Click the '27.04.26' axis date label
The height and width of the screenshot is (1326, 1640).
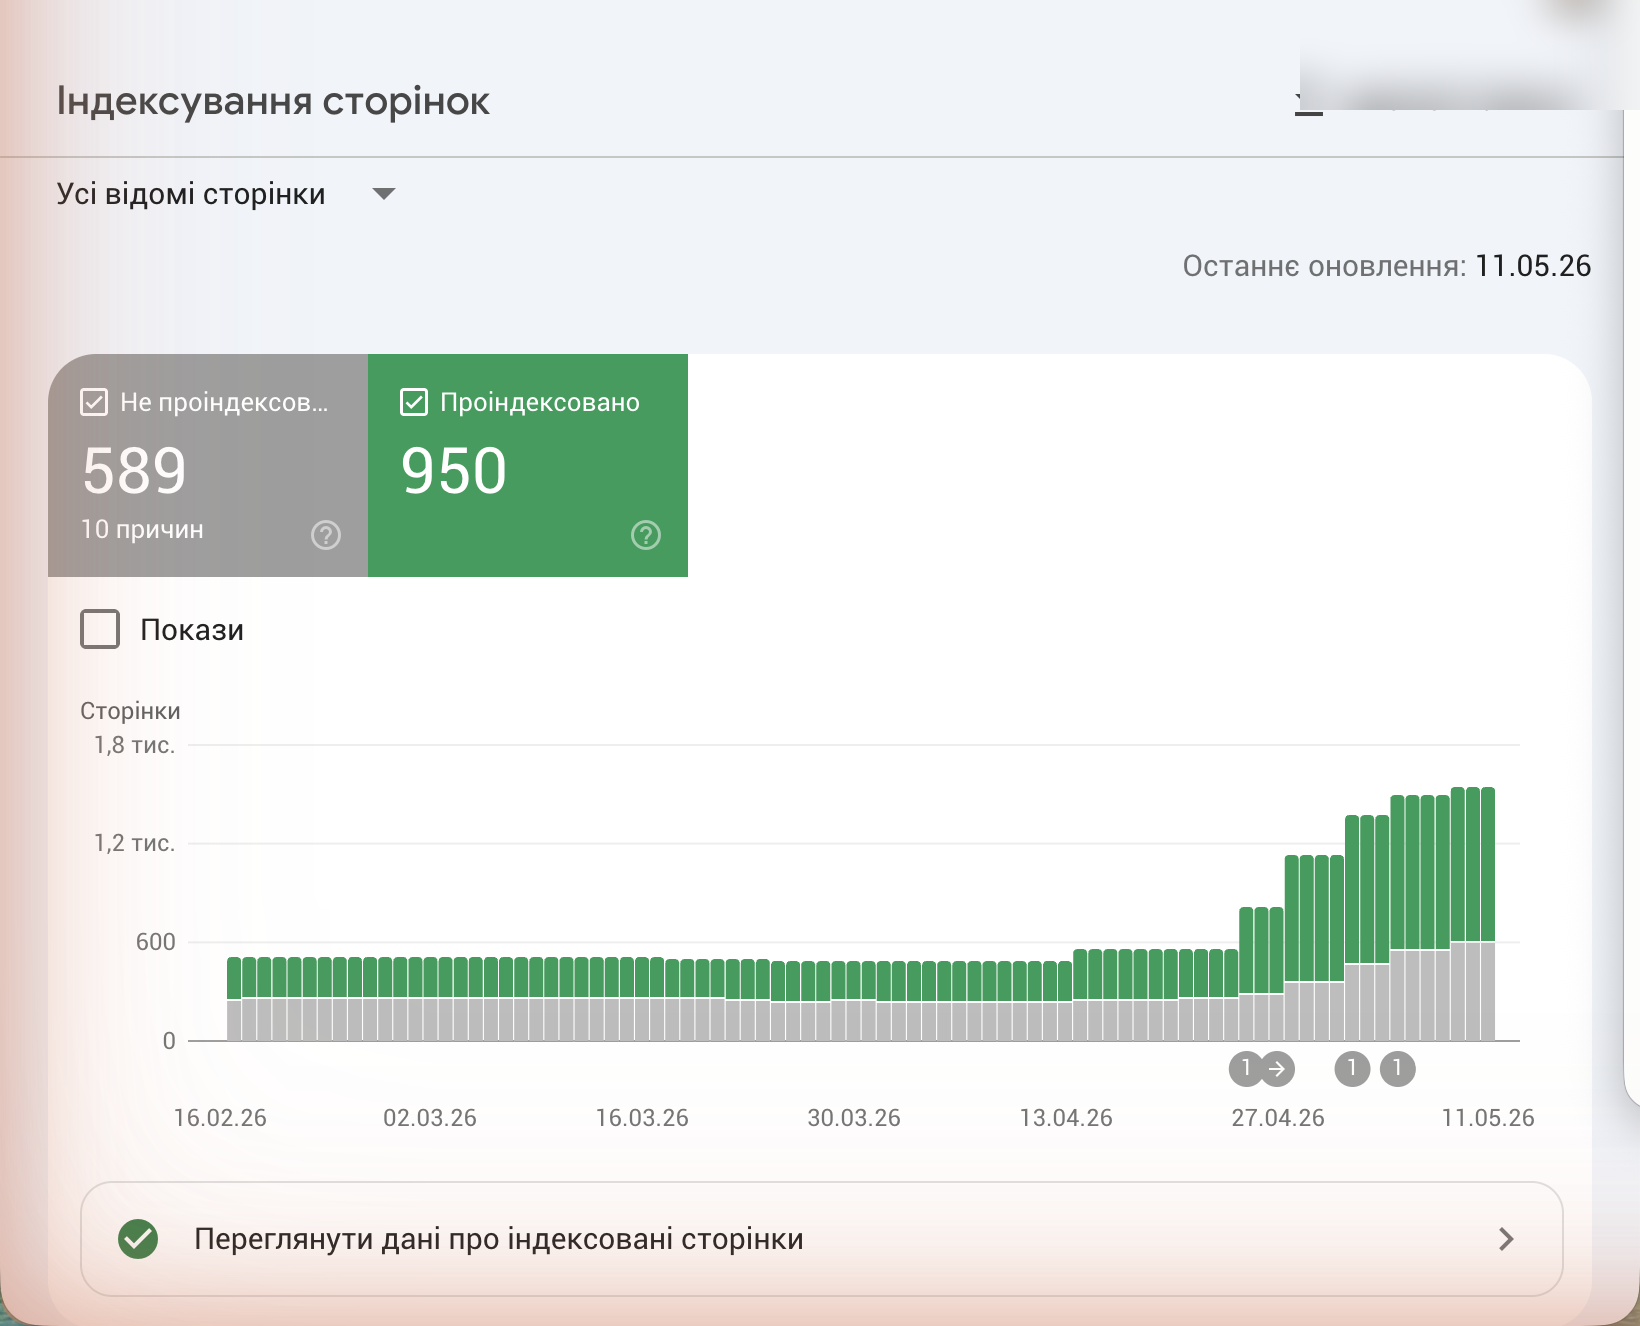[1278, 1118]
